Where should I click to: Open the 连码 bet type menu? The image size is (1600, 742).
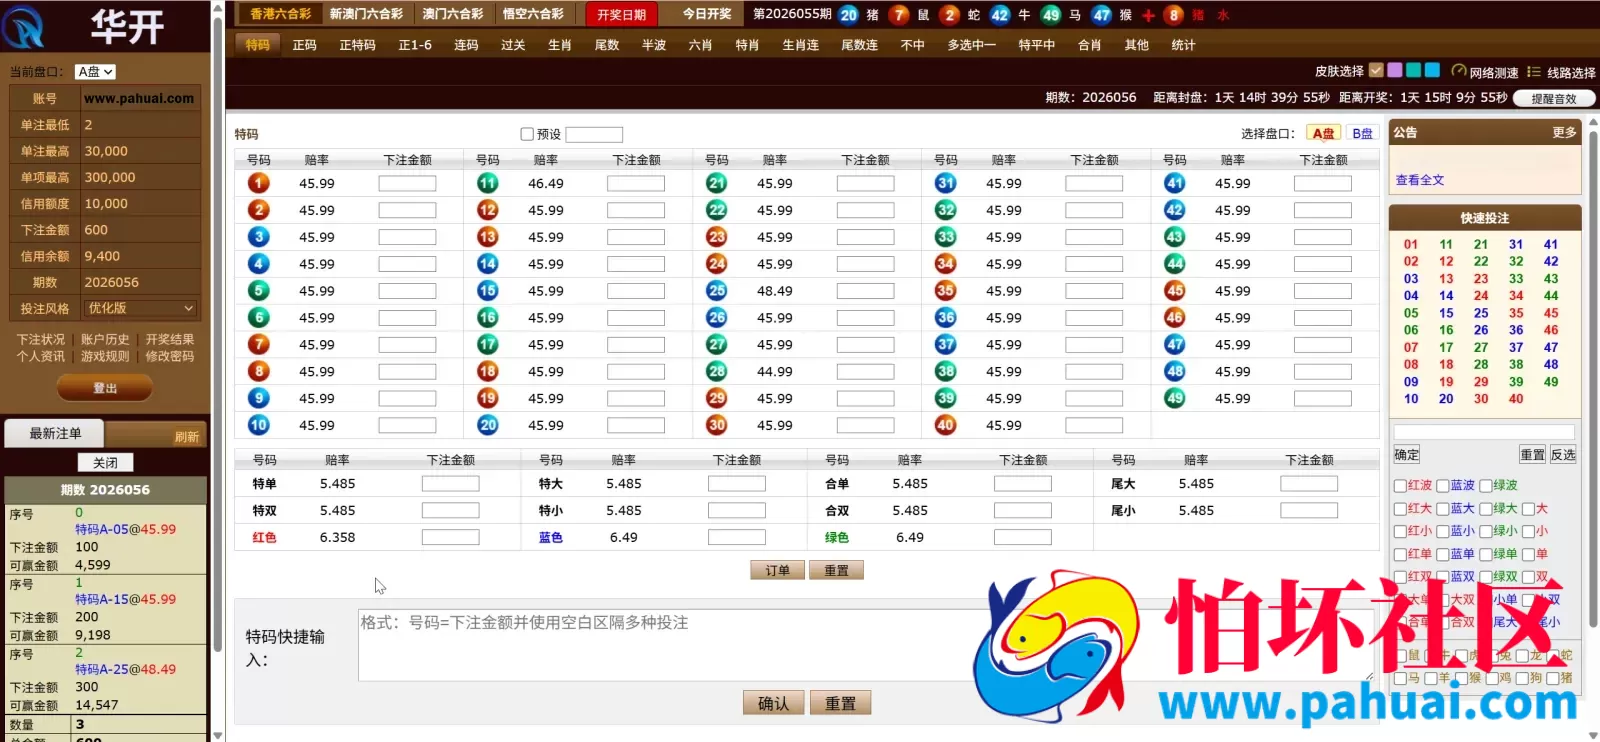466,45
